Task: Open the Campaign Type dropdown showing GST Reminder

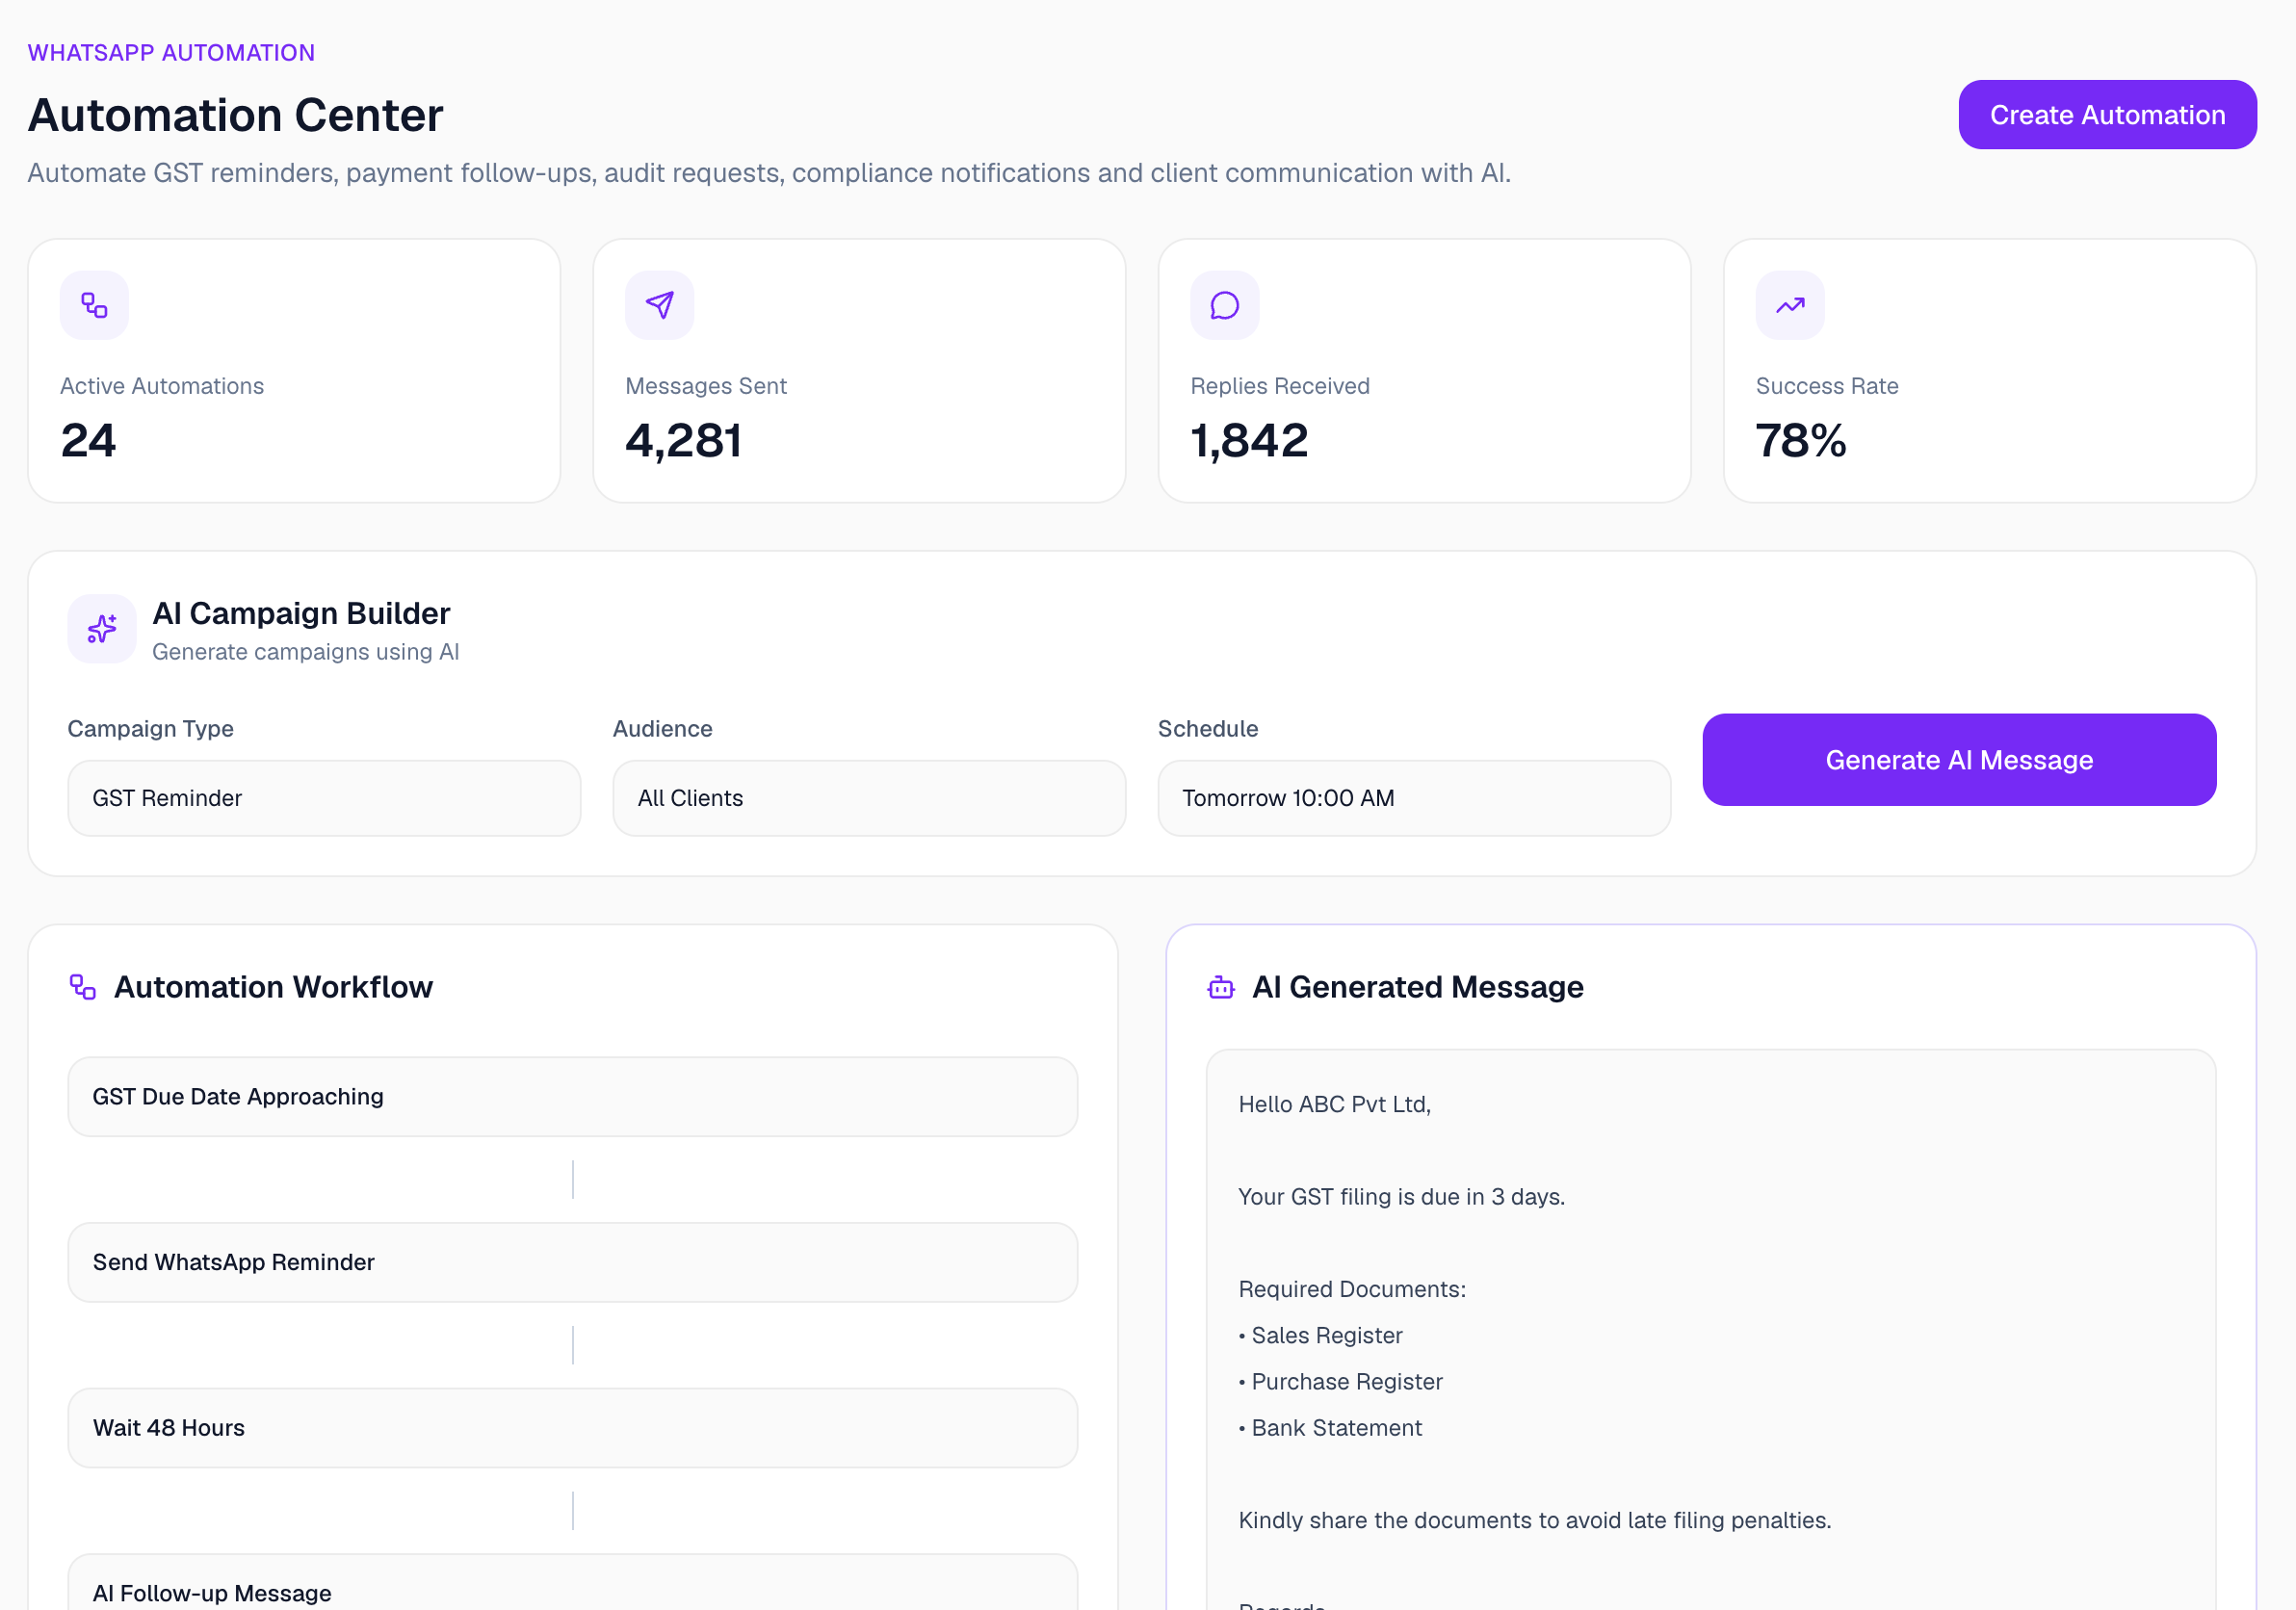Action: point(324,798)
